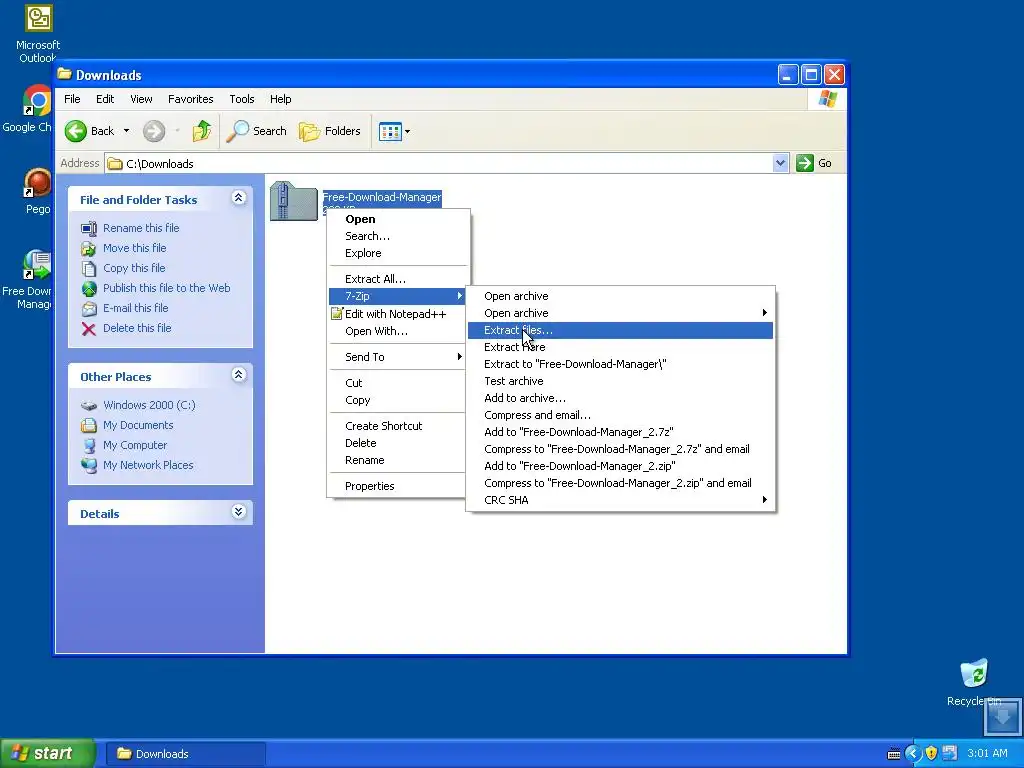Viewport: 1024px width, 768px height.
Task: Select Extract Here in 7-Zip menu
Action: coord(620,347)
